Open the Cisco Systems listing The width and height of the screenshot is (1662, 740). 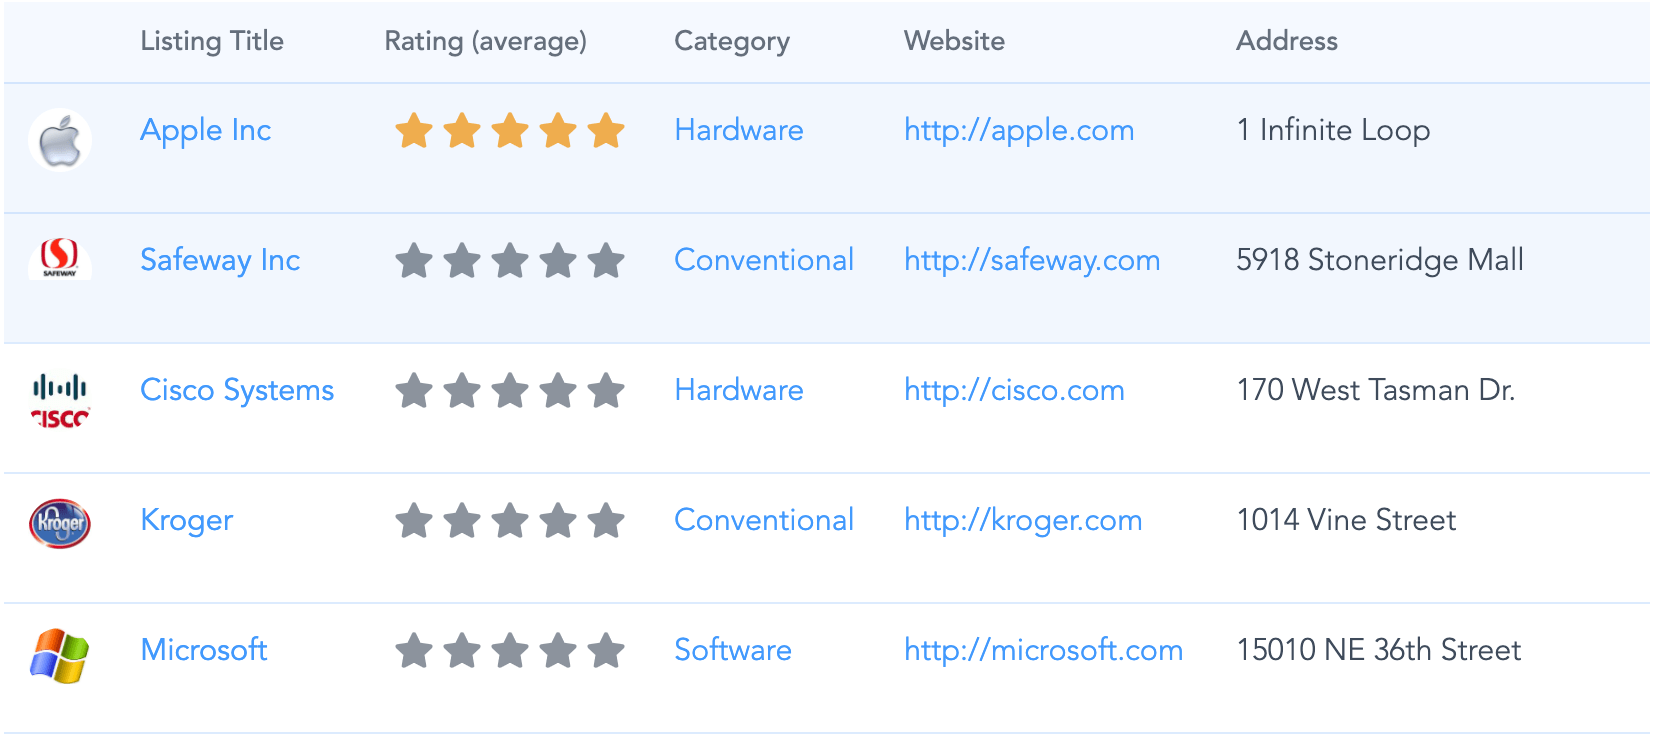pos(237,391)
